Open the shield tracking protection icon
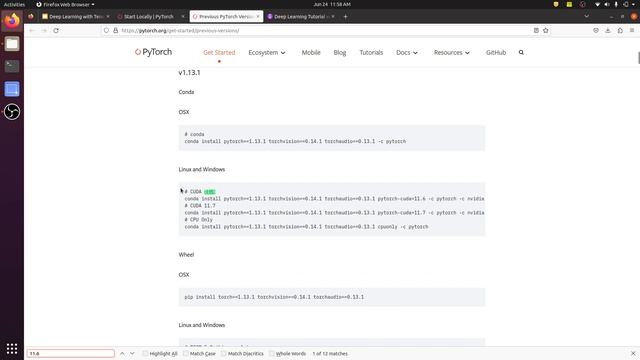This screenshot has height=360, width=640. pos(106,31)
